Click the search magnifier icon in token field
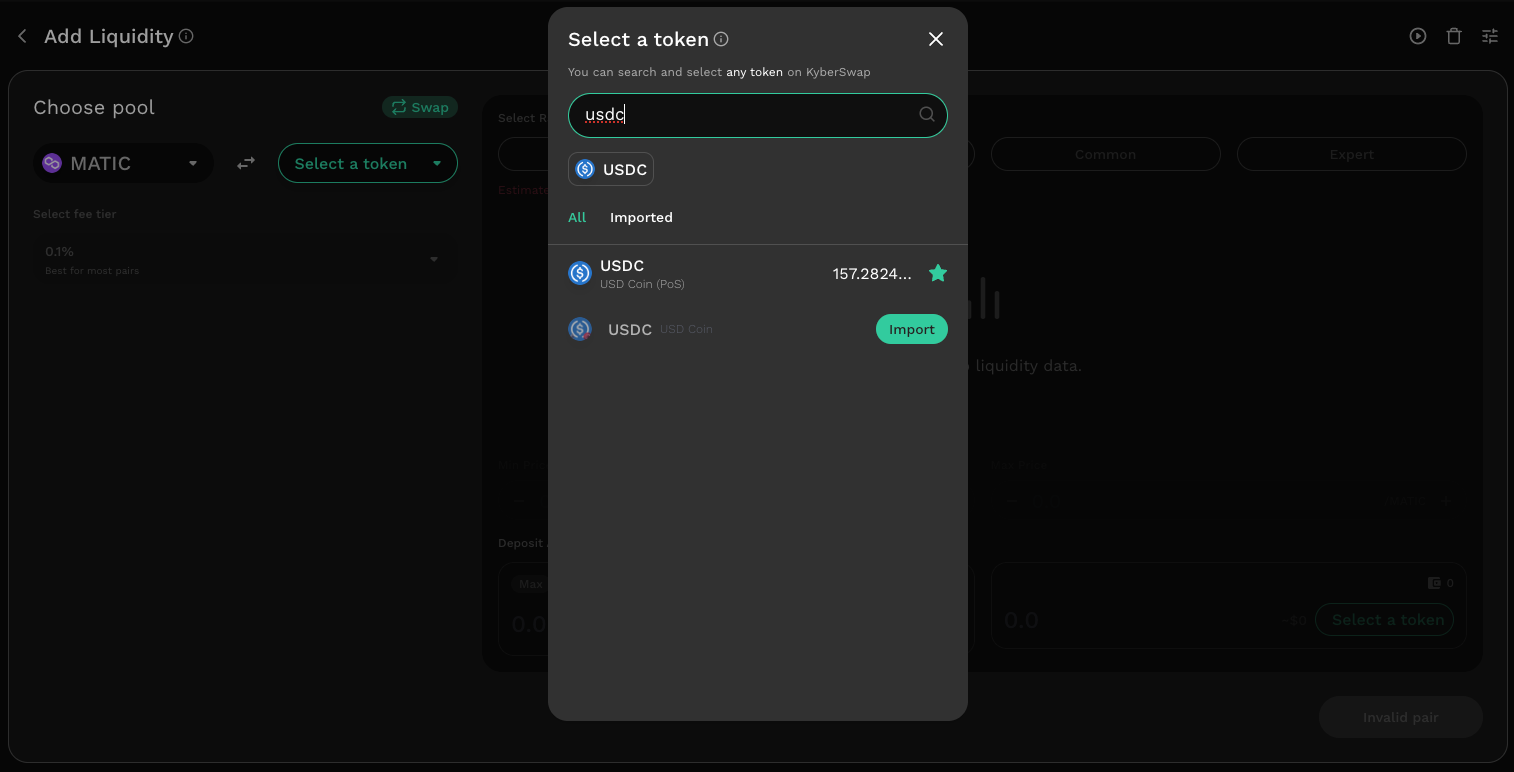 point(927,114)
